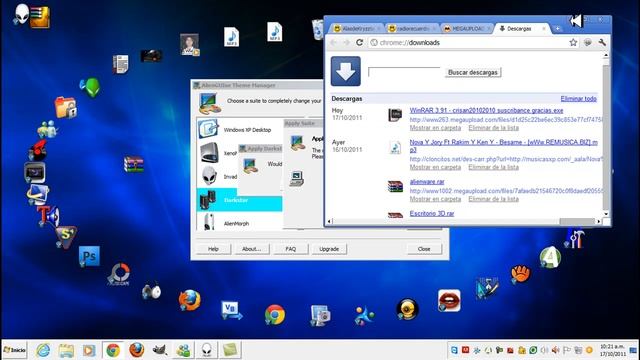Click the bookmark star in Chrome's address bar
Screen dimensions: 640x360
point(573,42)
